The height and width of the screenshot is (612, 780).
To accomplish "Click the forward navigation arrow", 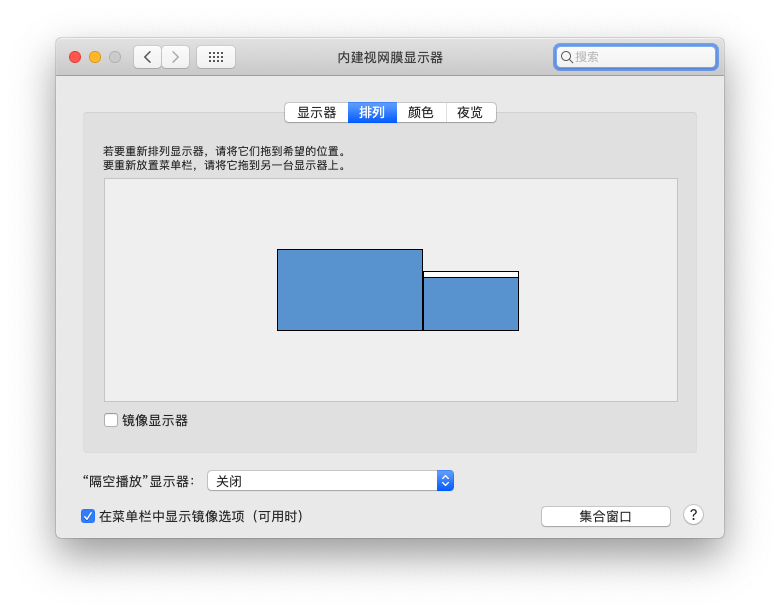I will (x=175, y=57).
